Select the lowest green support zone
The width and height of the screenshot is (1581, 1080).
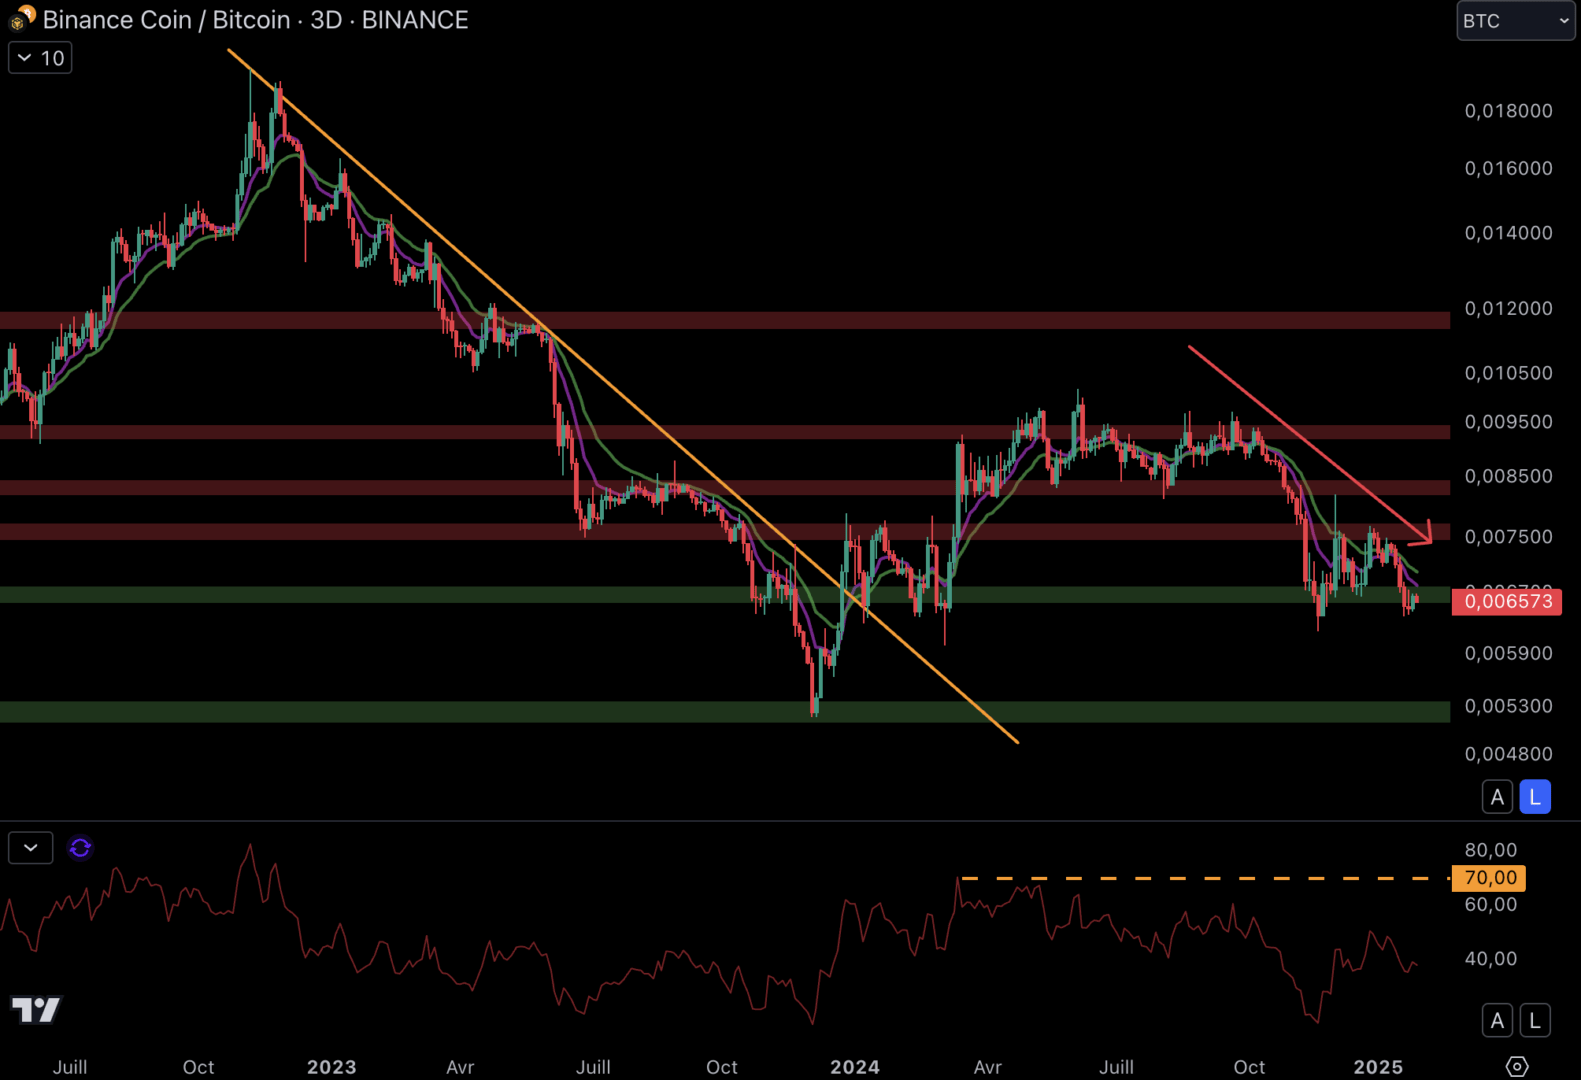(x=400, y=711)
